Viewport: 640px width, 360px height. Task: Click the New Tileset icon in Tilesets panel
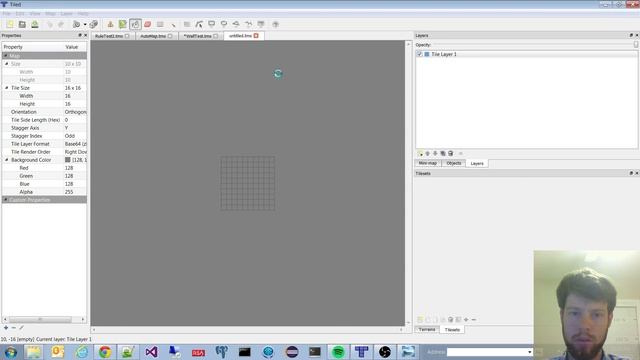click(420, 320)
